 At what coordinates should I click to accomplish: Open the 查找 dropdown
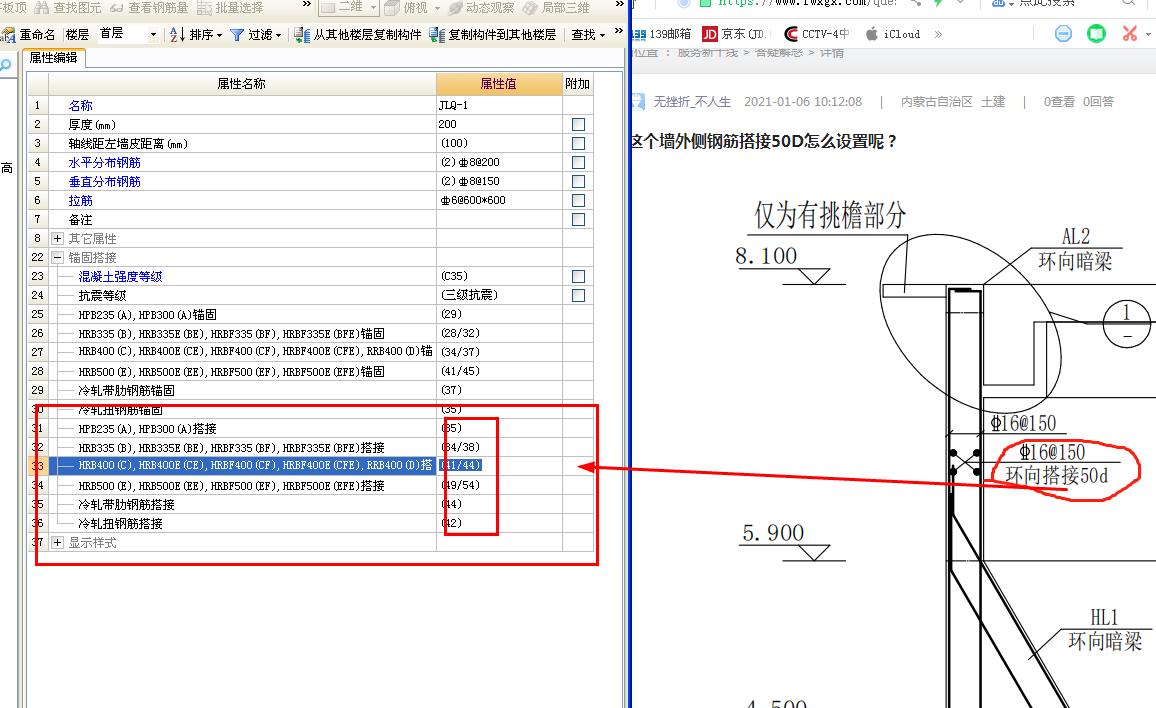(588, 35)
